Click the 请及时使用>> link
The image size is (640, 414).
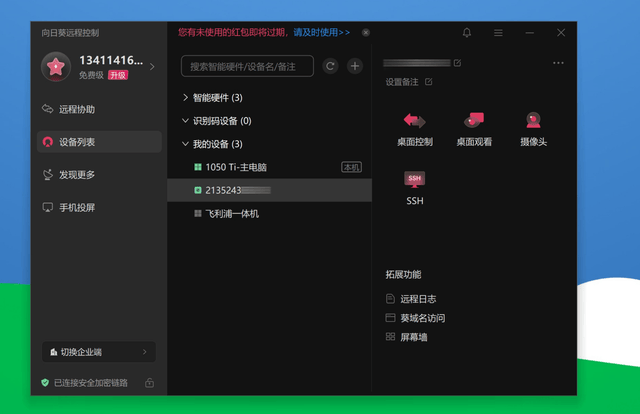pos(322,32)
